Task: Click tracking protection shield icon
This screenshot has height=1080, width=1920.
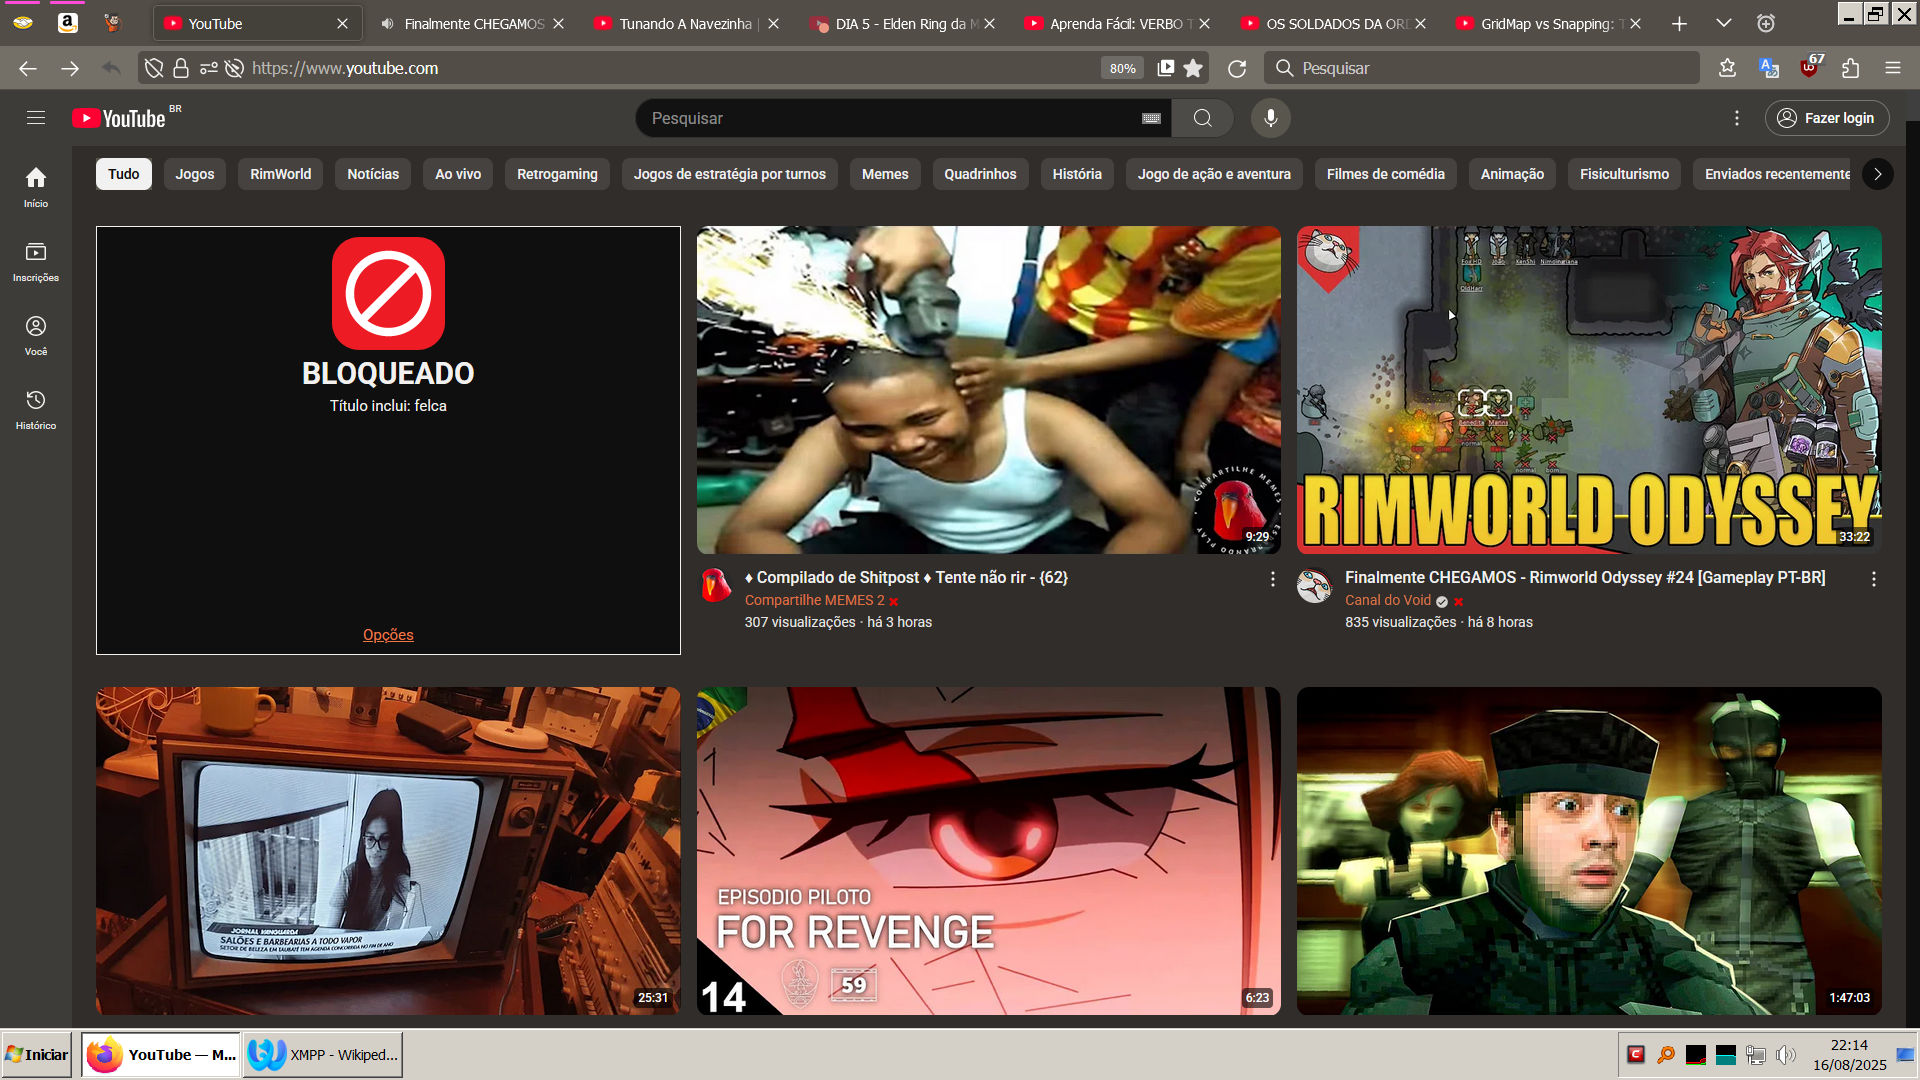Action: 154,68
